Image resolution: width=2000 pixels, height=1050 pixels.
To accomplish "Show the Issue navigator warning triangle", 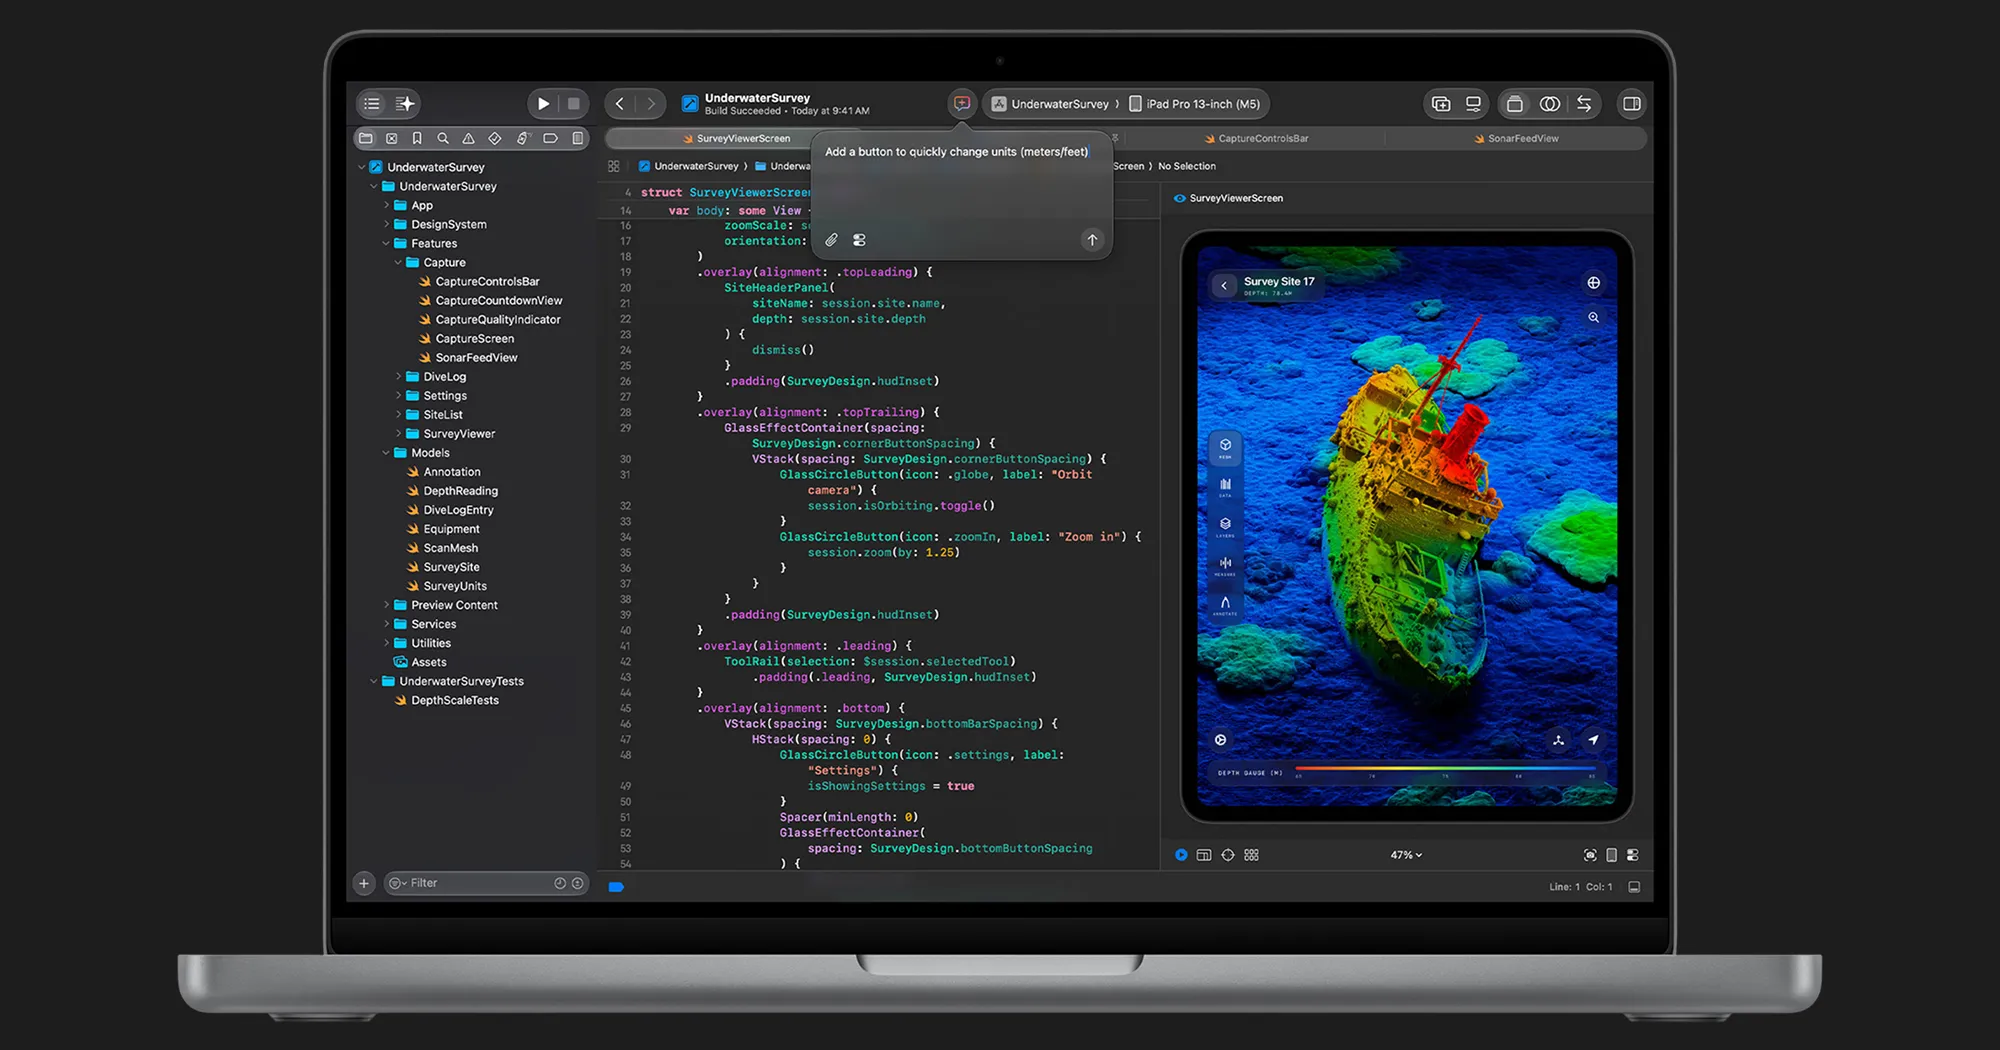I will click(x=468, y=139).
